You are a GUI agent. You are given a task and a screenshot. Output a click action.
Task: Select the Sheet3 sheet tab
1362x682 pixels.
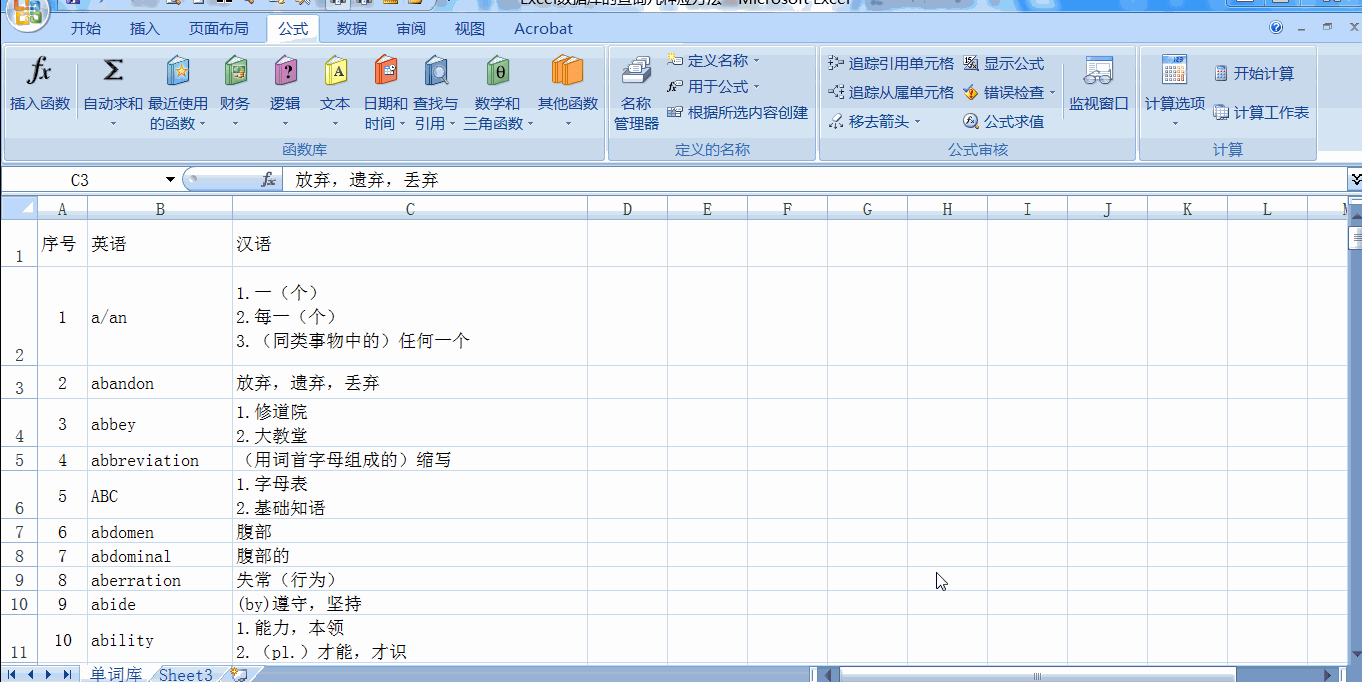(186, 675)
